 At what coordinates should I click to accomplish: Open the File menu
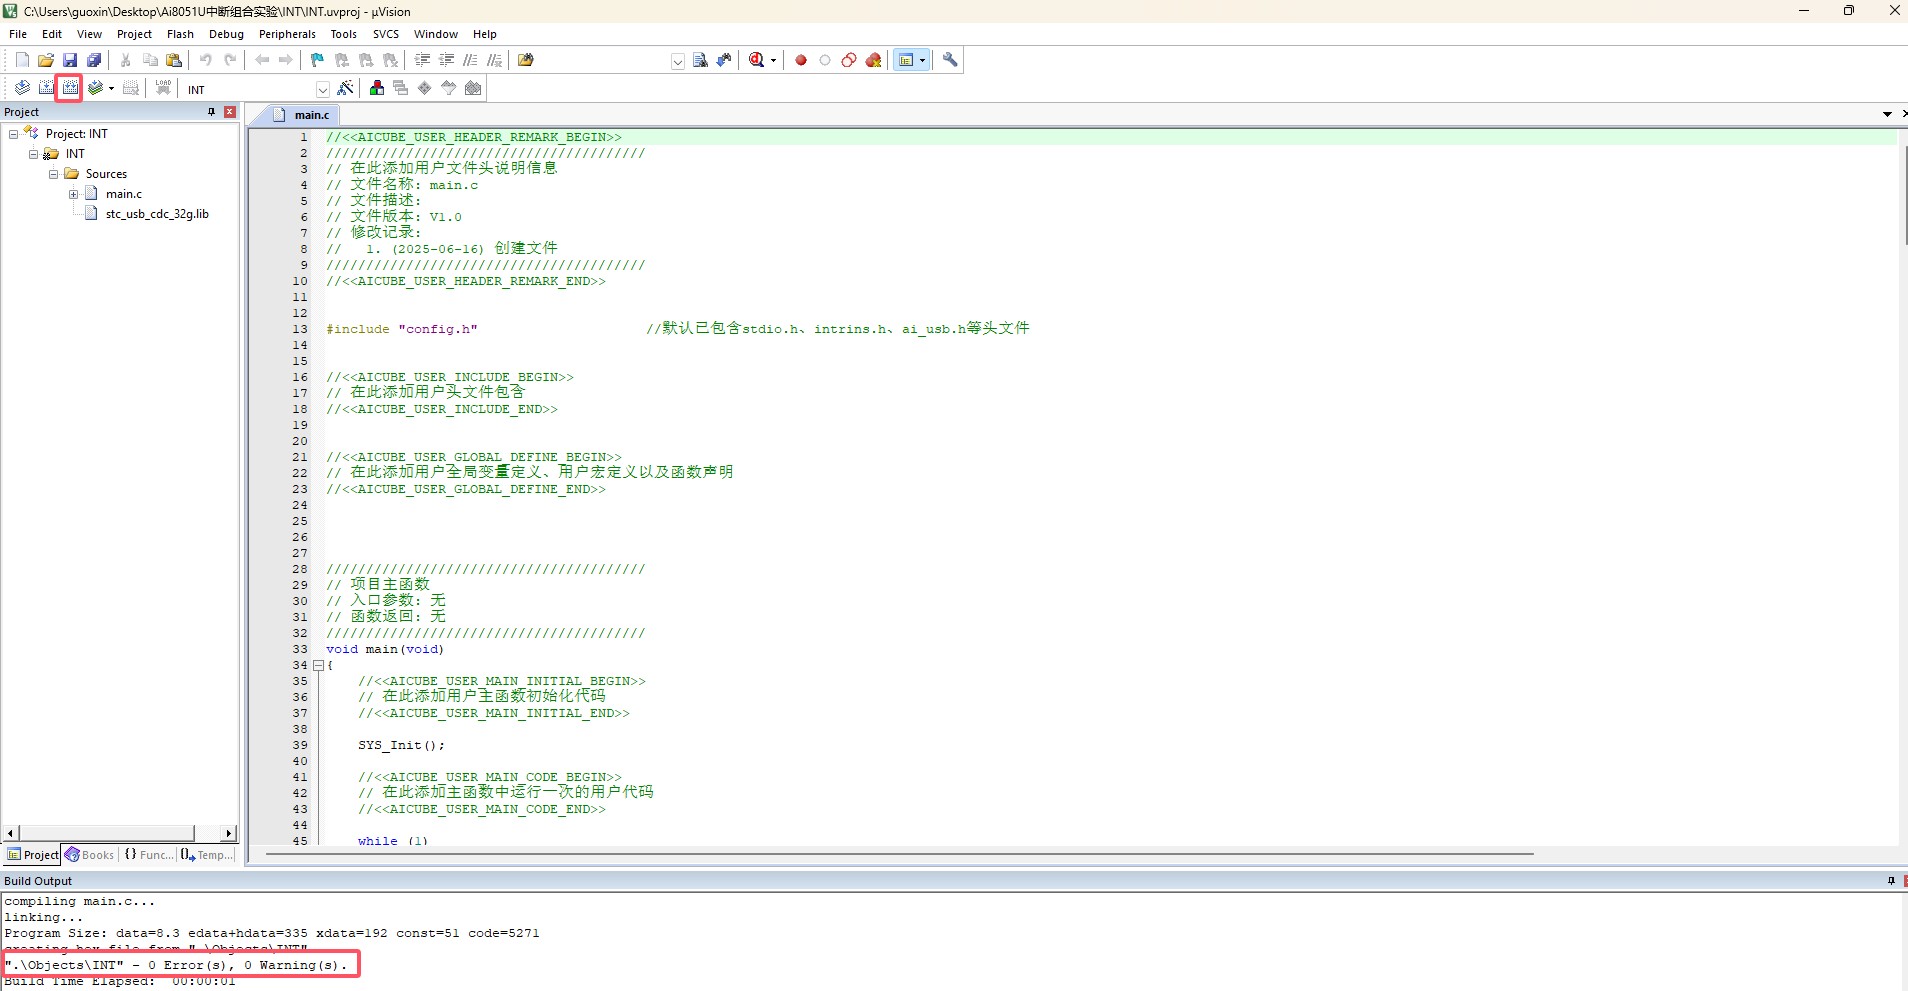18,34
